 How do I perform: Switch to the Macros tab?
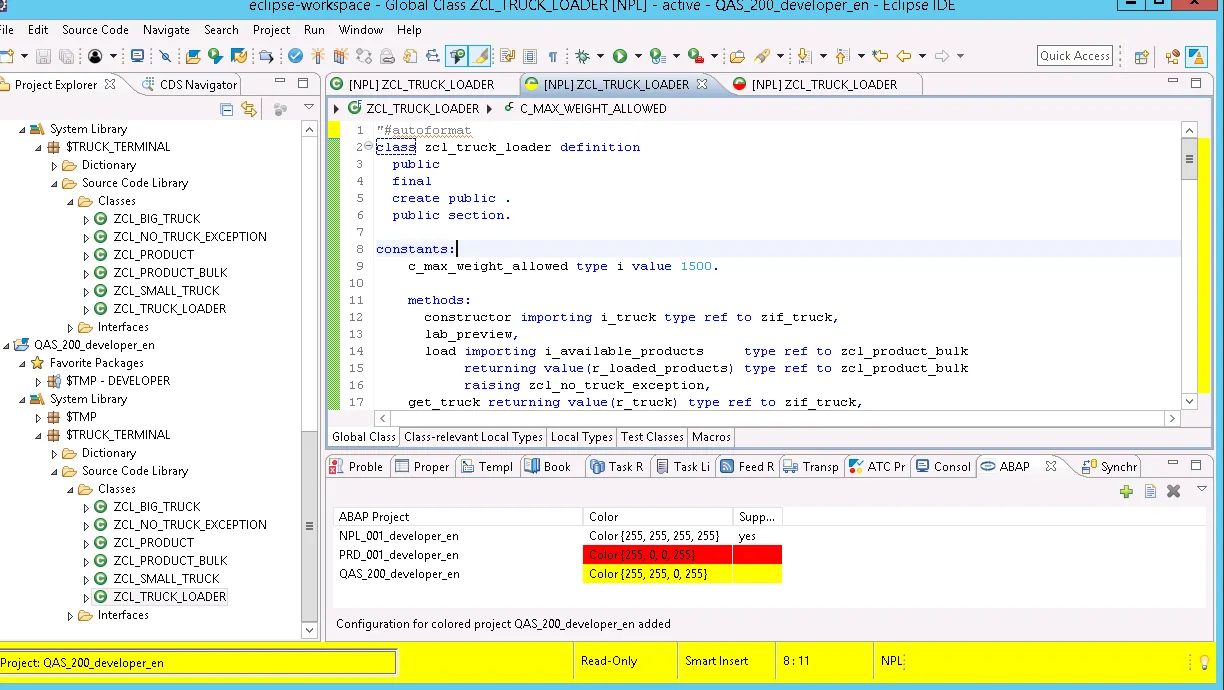711,437
